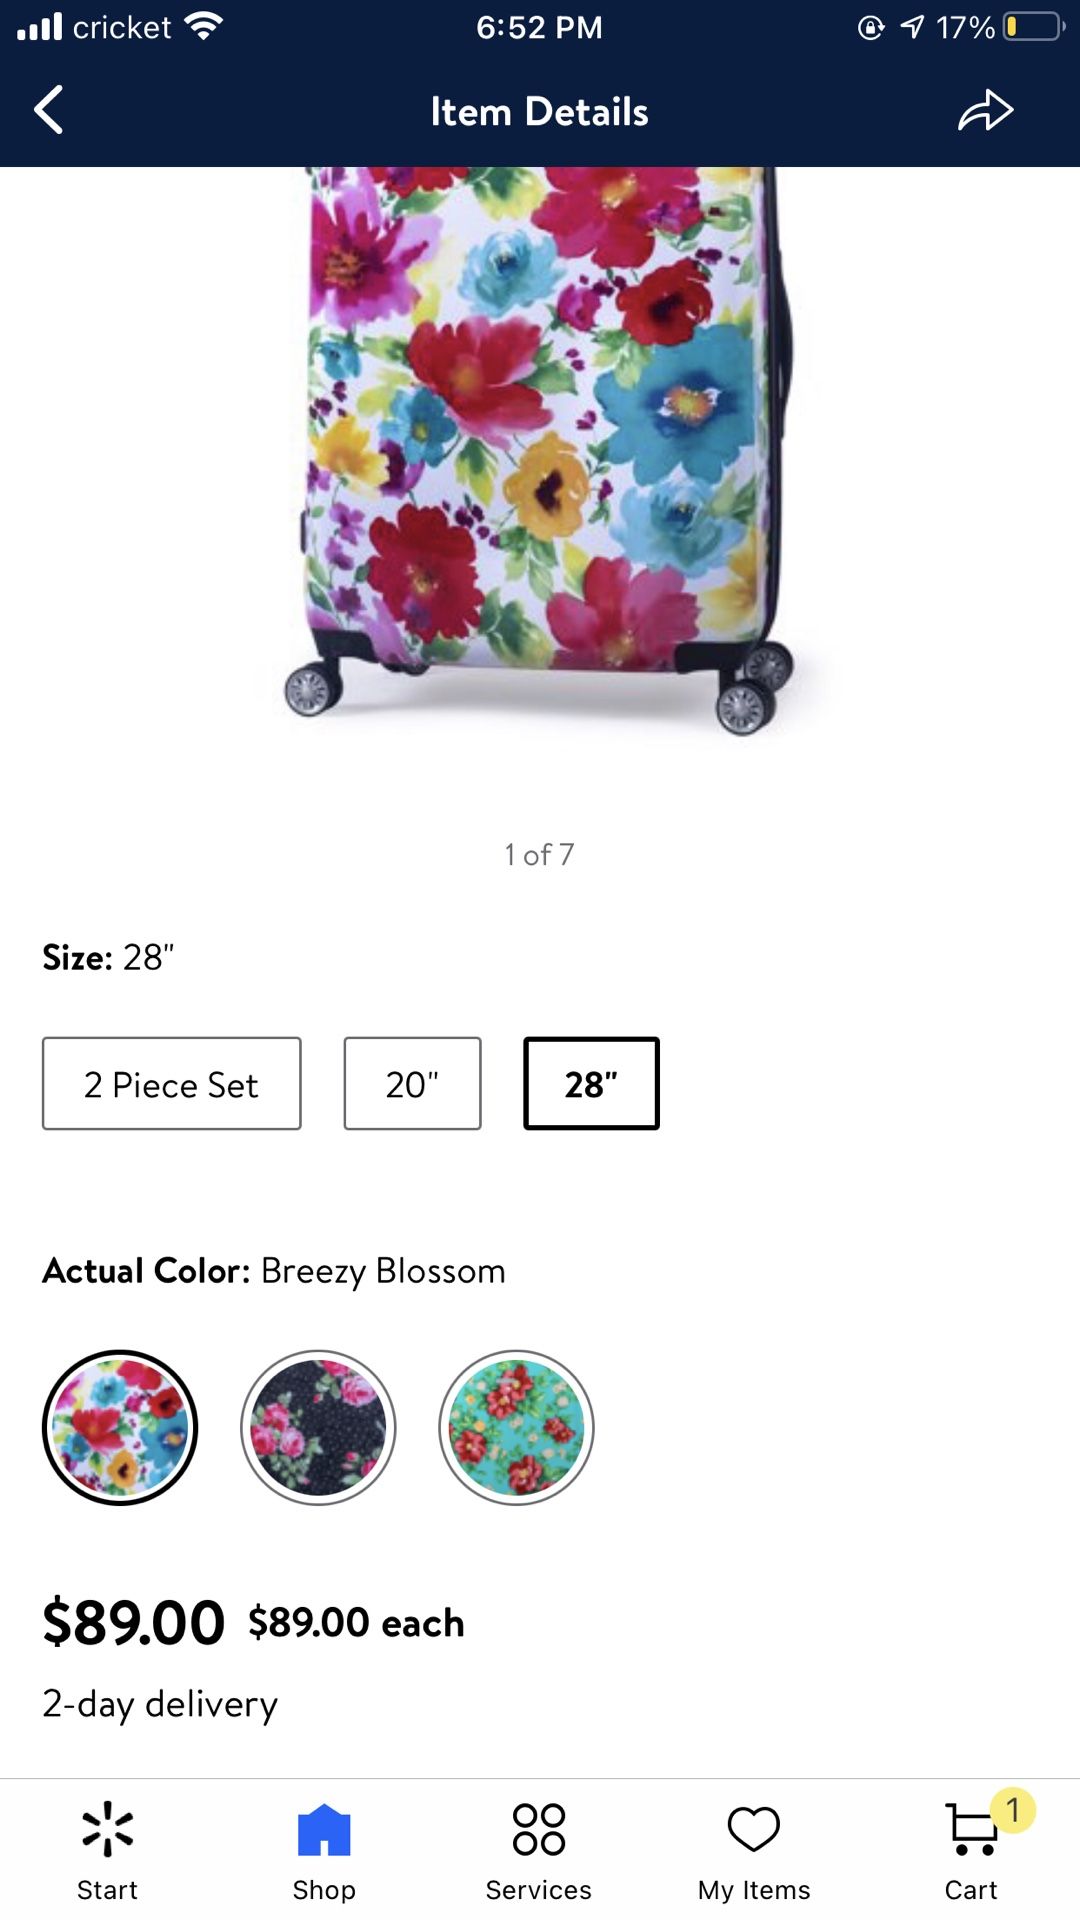Tap the $89.00 price text

pos(134,1622)
